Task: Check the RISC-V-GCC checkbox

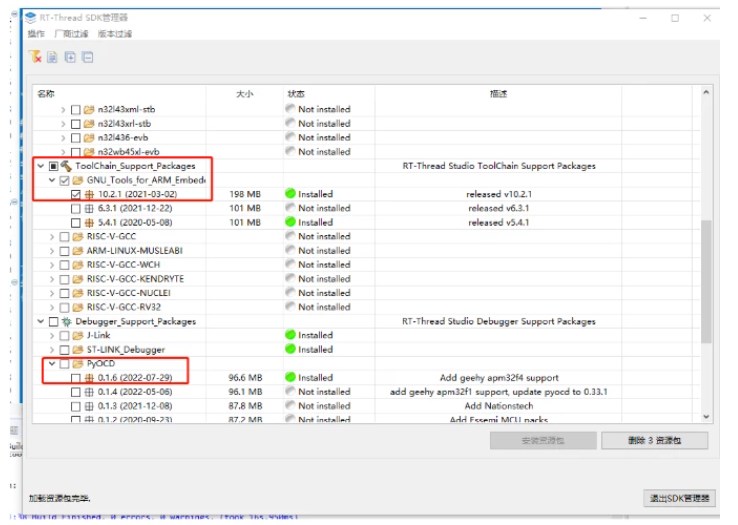Action: click(65, 237)
